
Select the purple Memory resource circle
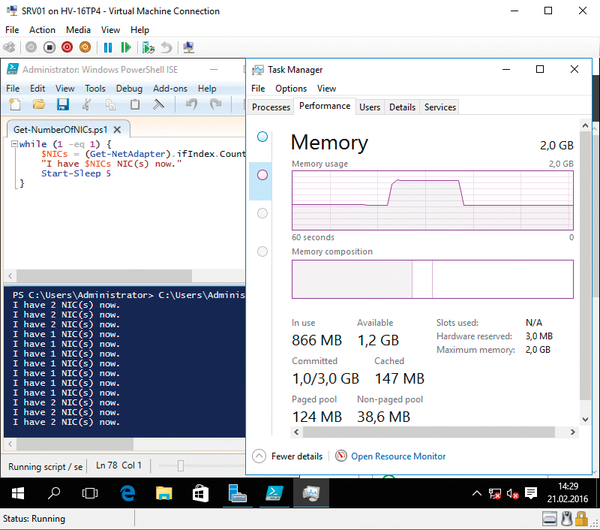[262, 175]
